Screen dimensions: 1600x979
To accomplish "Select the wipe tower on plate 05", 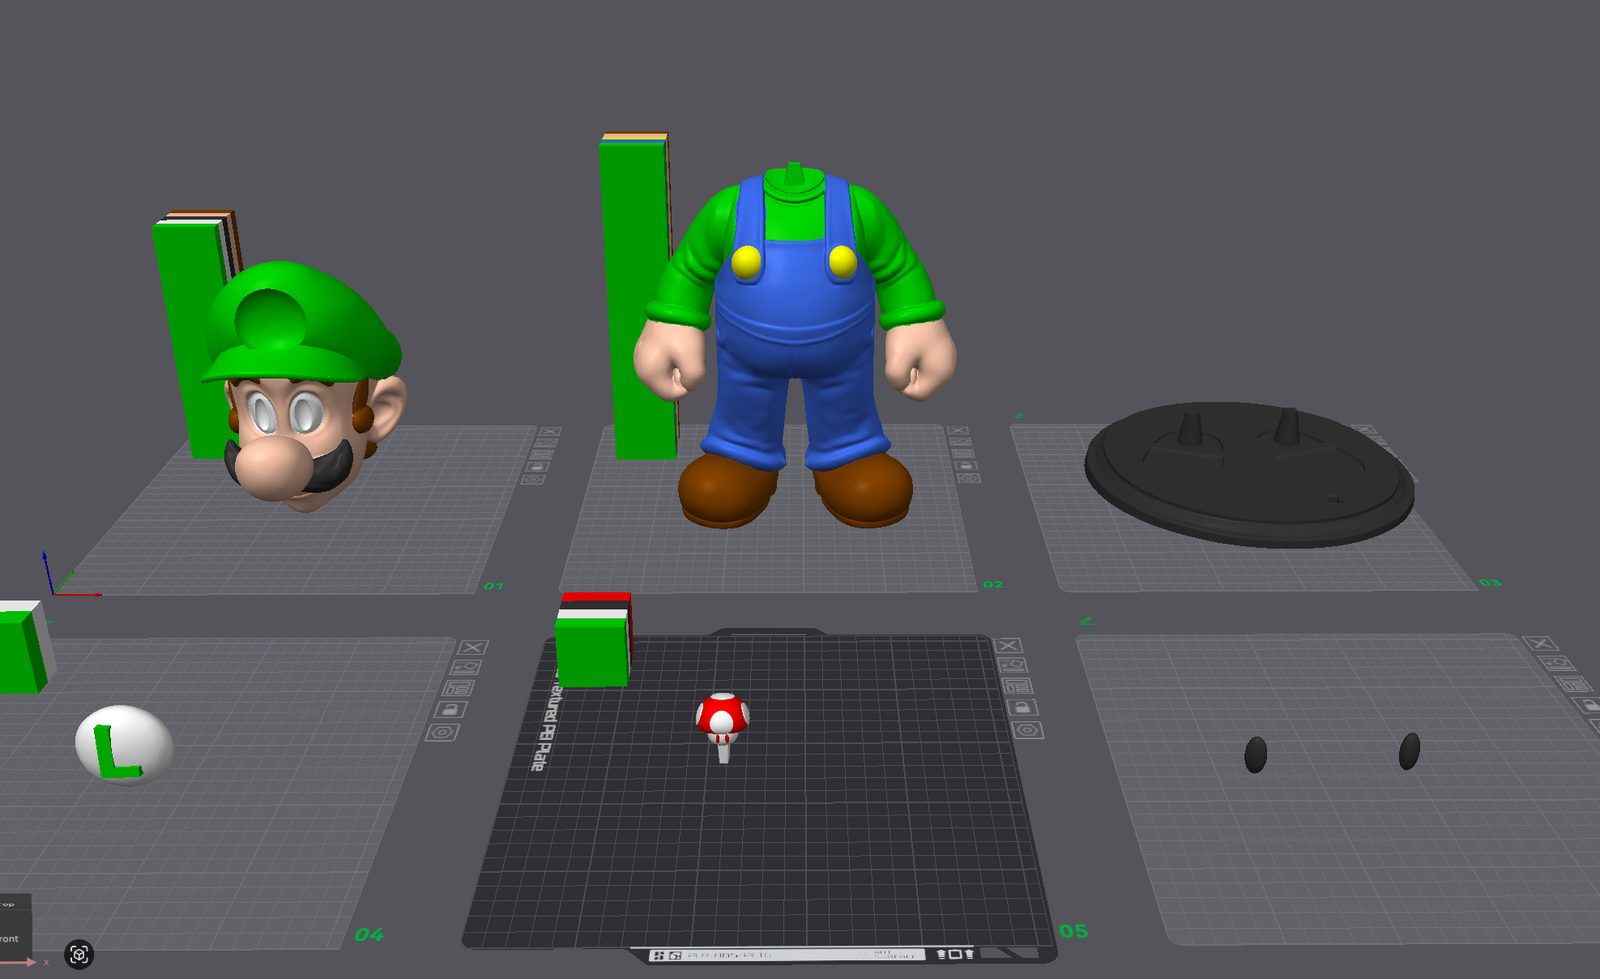I will coord(594,640).
